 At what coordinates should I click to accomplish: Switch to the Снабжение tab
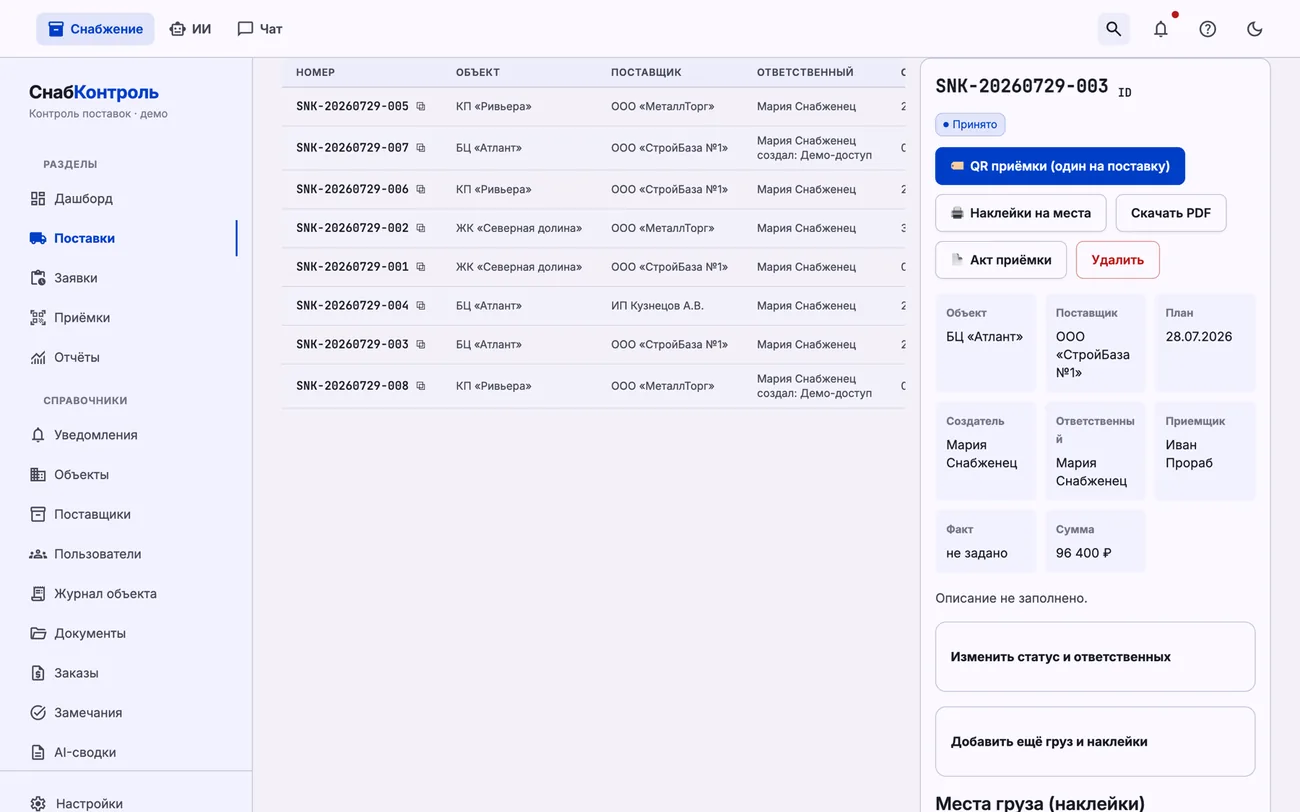pos(95,29)
